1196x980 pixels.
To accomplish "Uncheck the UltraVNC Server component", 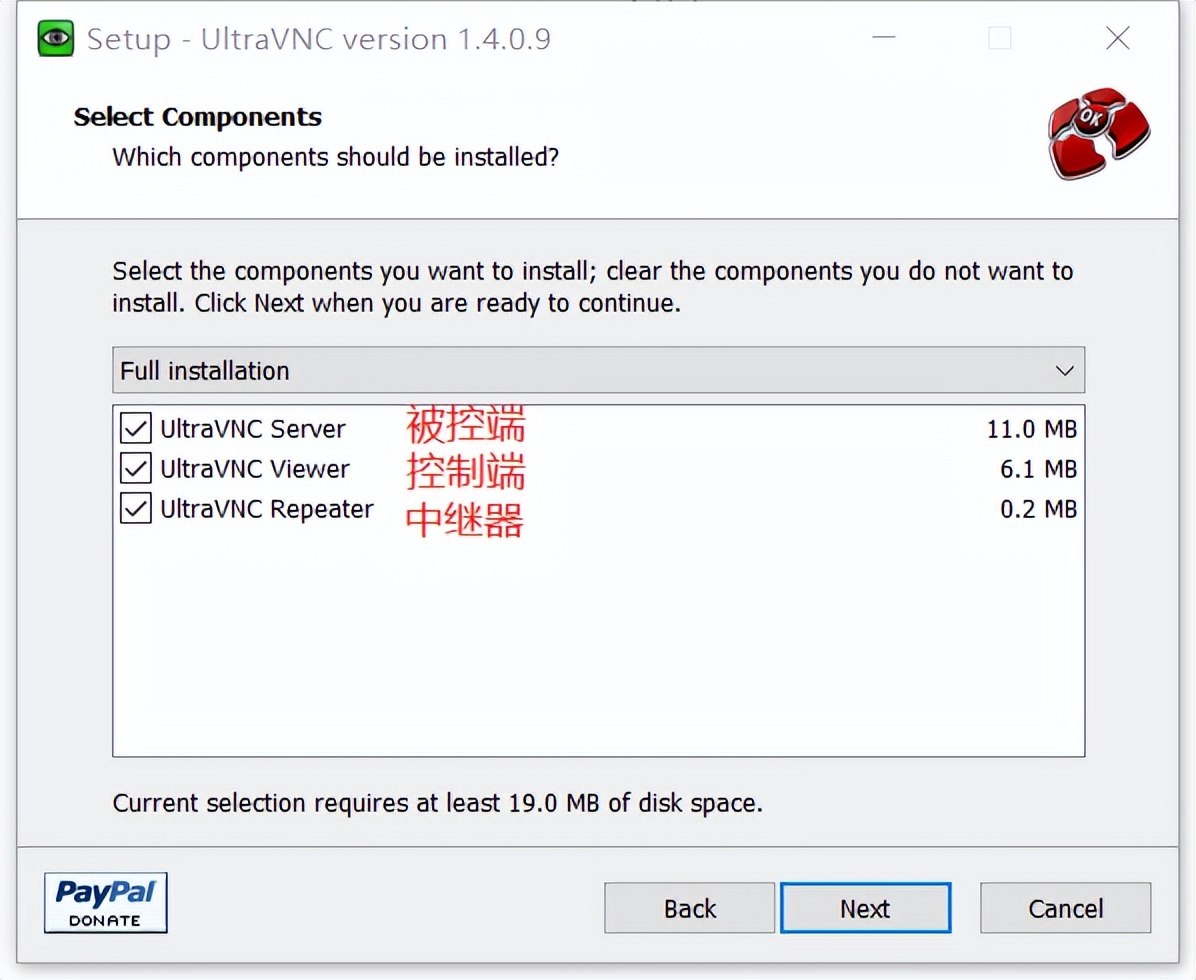I will pyautogui.click(x=135, y=429).
